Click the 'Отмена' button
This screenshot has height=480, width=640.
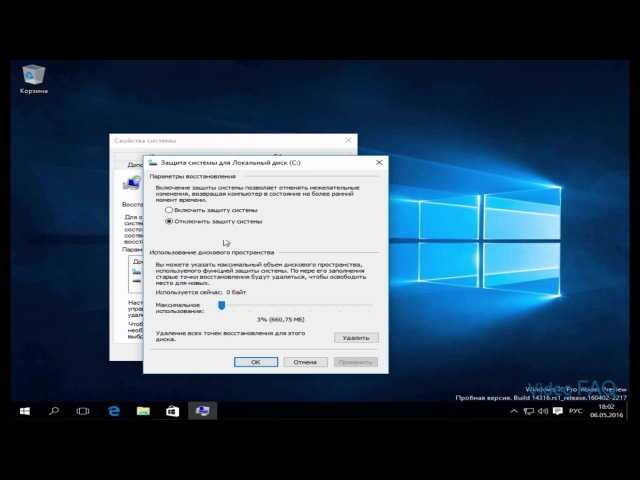tap(305, 362)
